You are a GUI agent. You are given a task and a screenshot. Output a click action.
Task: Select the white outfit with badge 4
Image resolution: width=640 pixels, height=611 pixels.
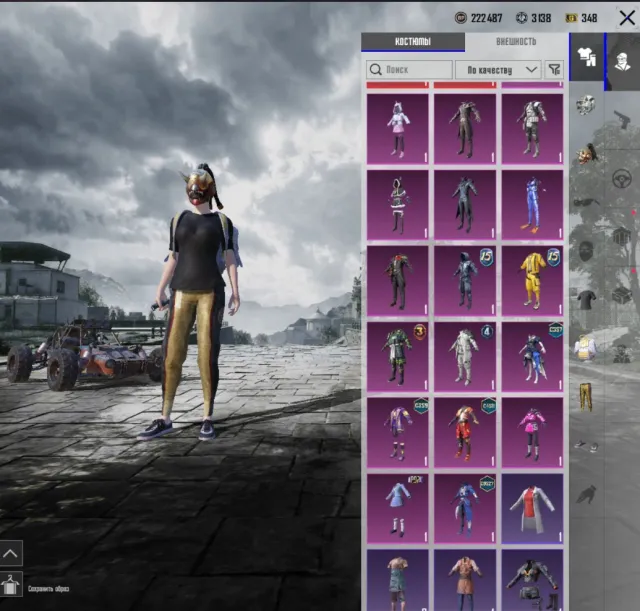tap(465, 357)
